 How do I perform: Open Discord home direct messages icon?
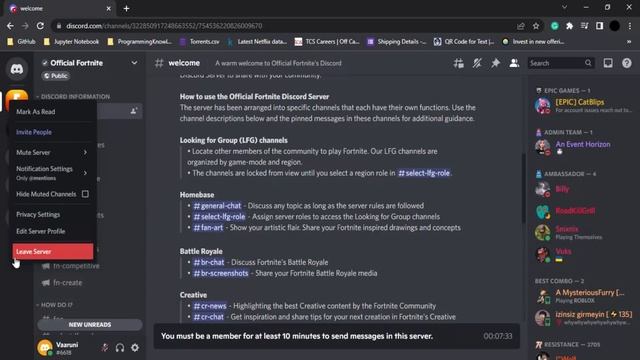(x=17, y=69)
